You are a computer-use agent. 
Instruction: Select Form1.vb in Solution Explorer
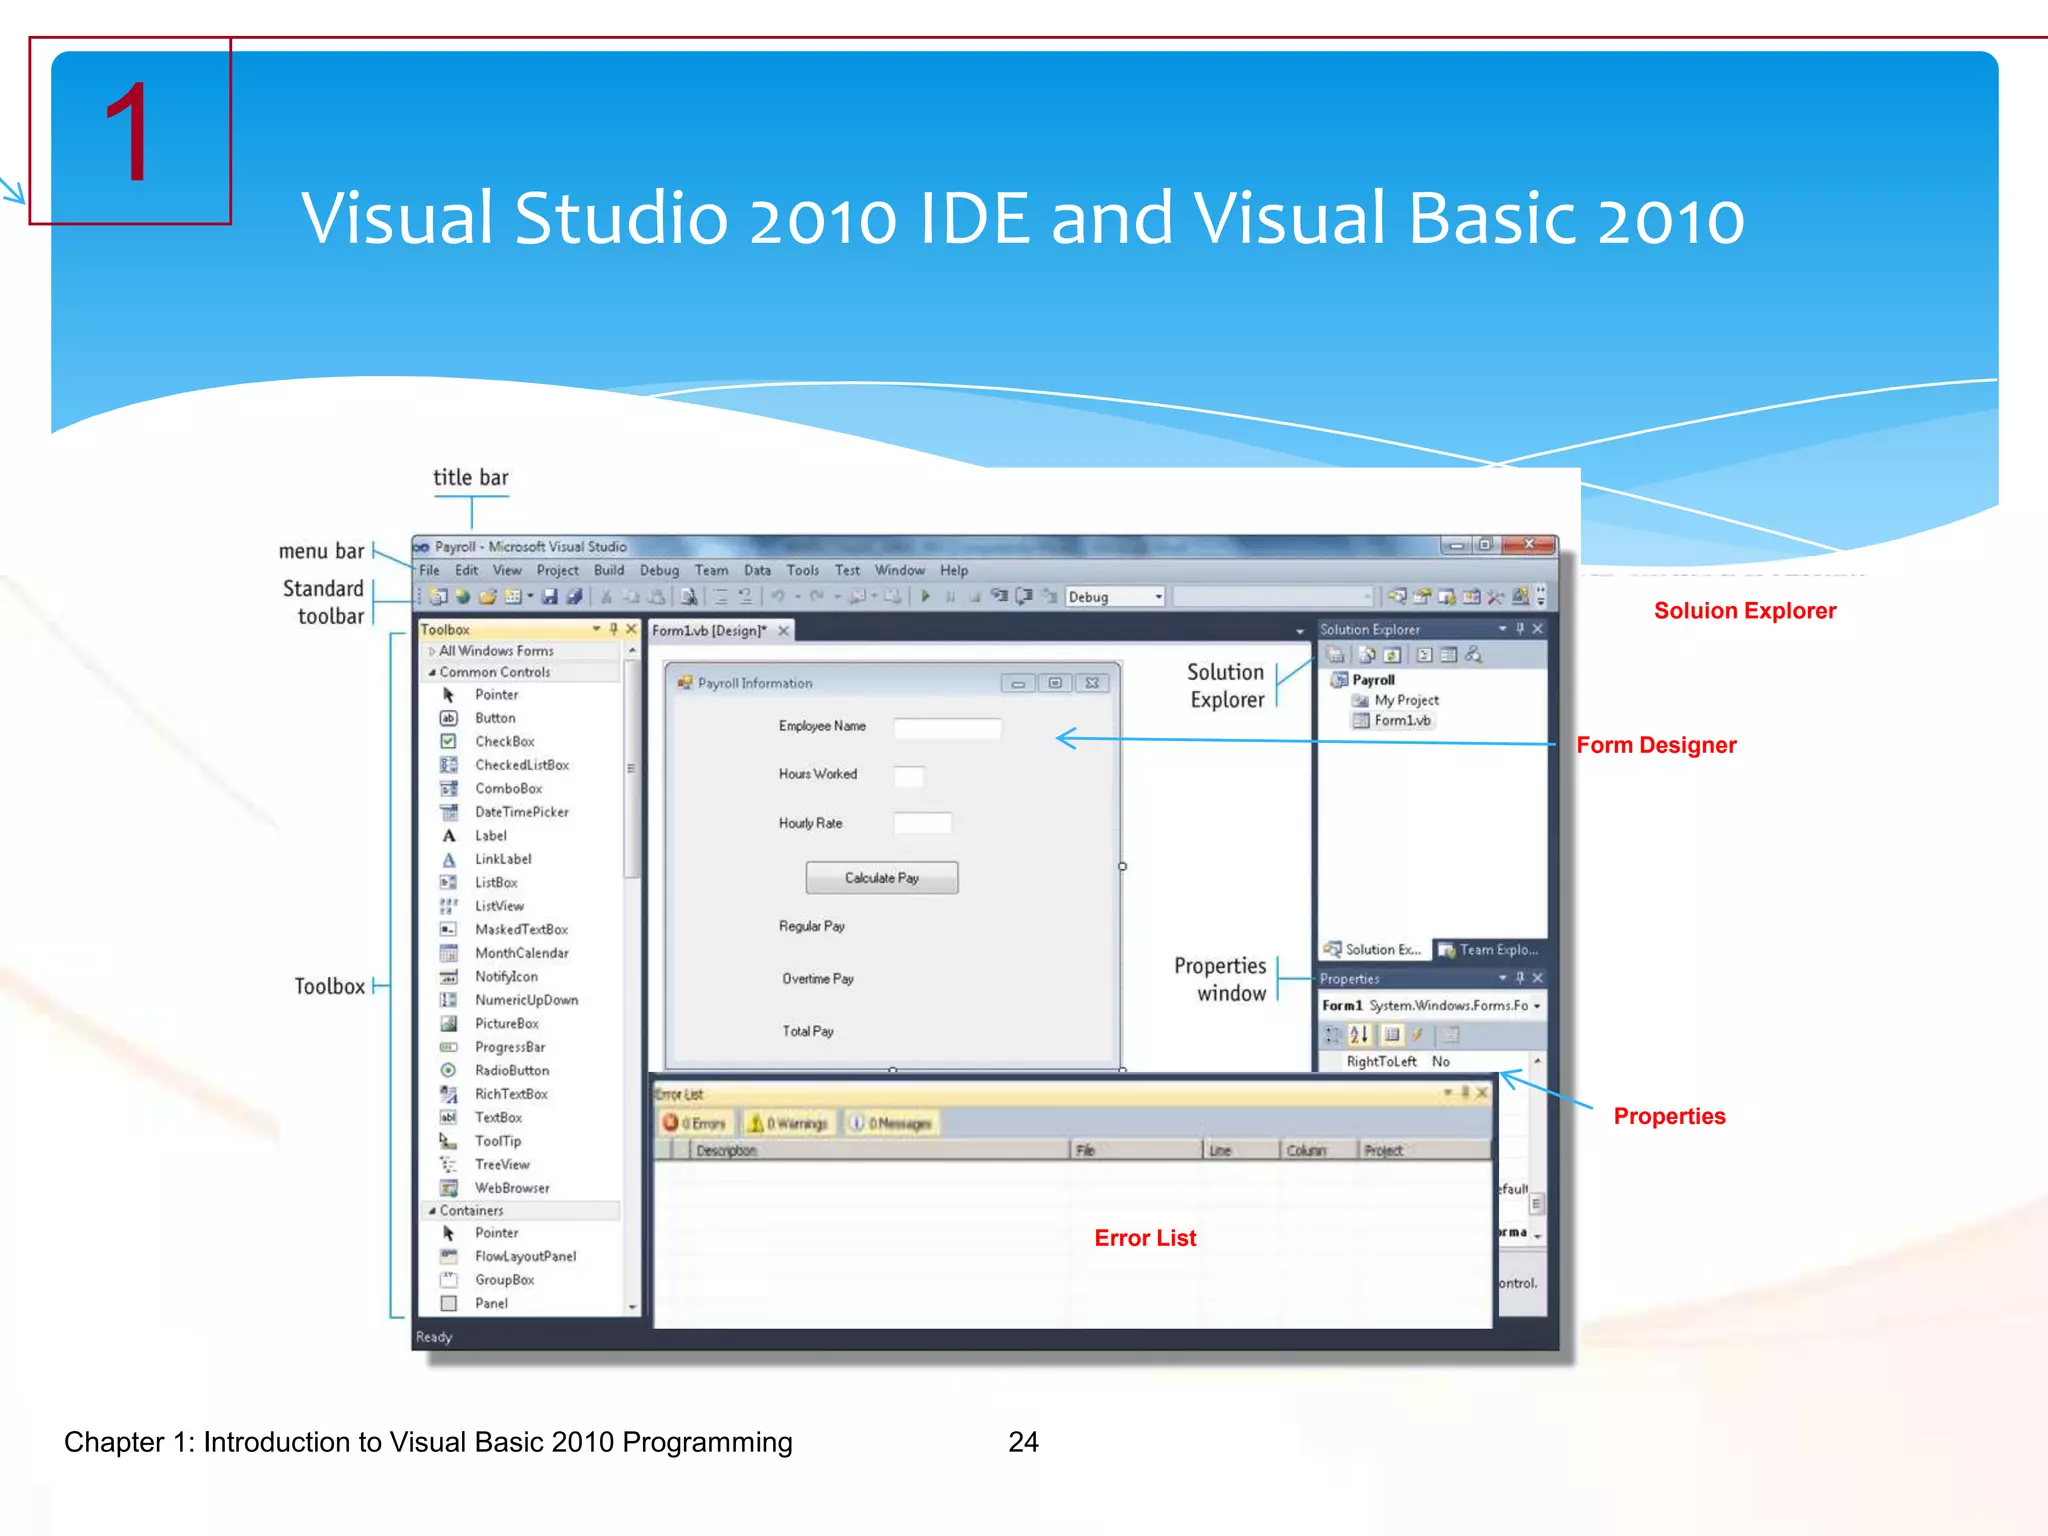[x=1401, y=720]
